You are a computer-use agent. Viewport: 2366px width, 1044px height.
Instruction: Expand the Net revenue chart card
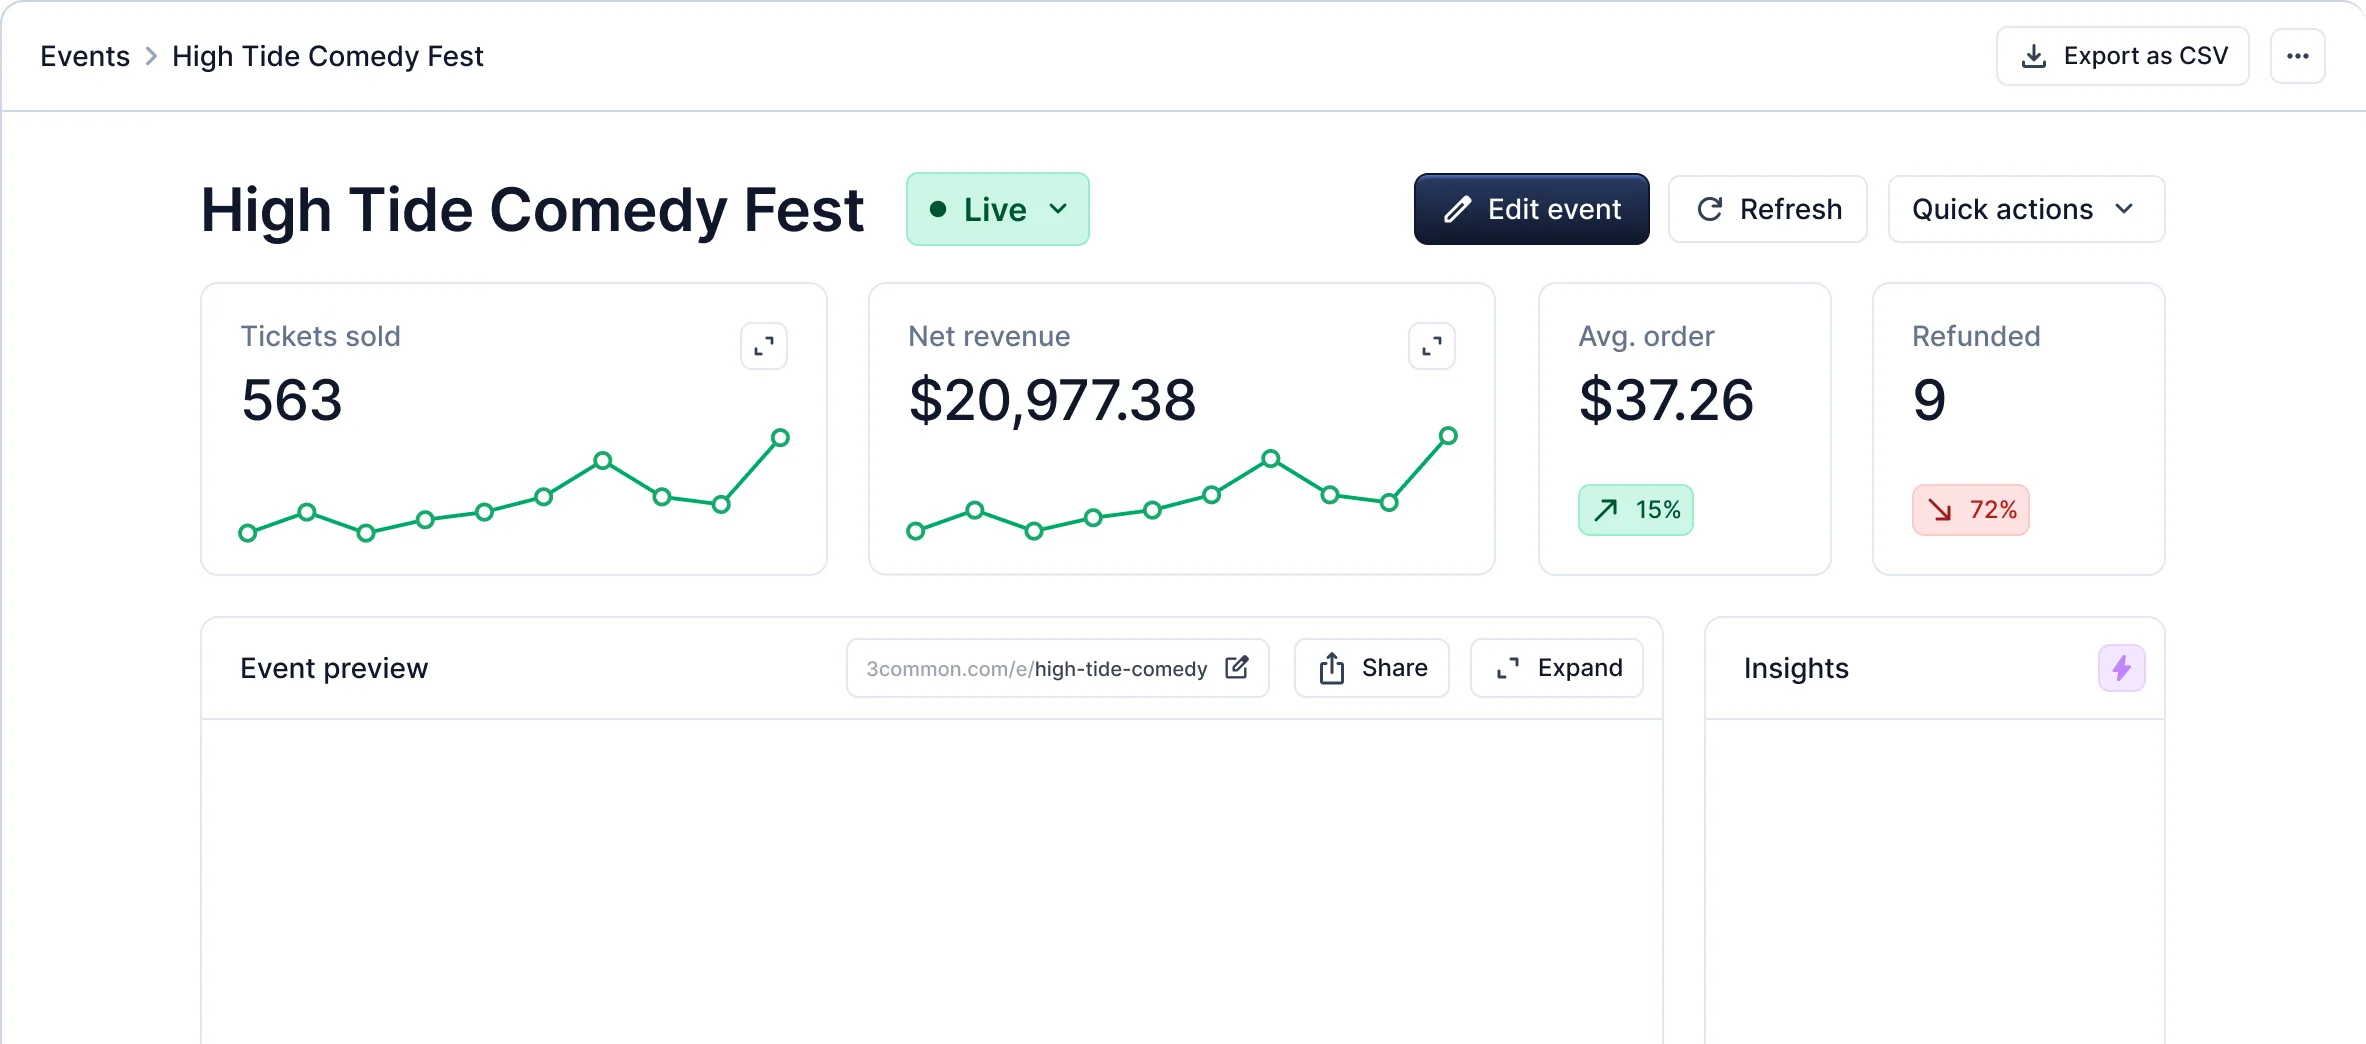coord(1432,346)
